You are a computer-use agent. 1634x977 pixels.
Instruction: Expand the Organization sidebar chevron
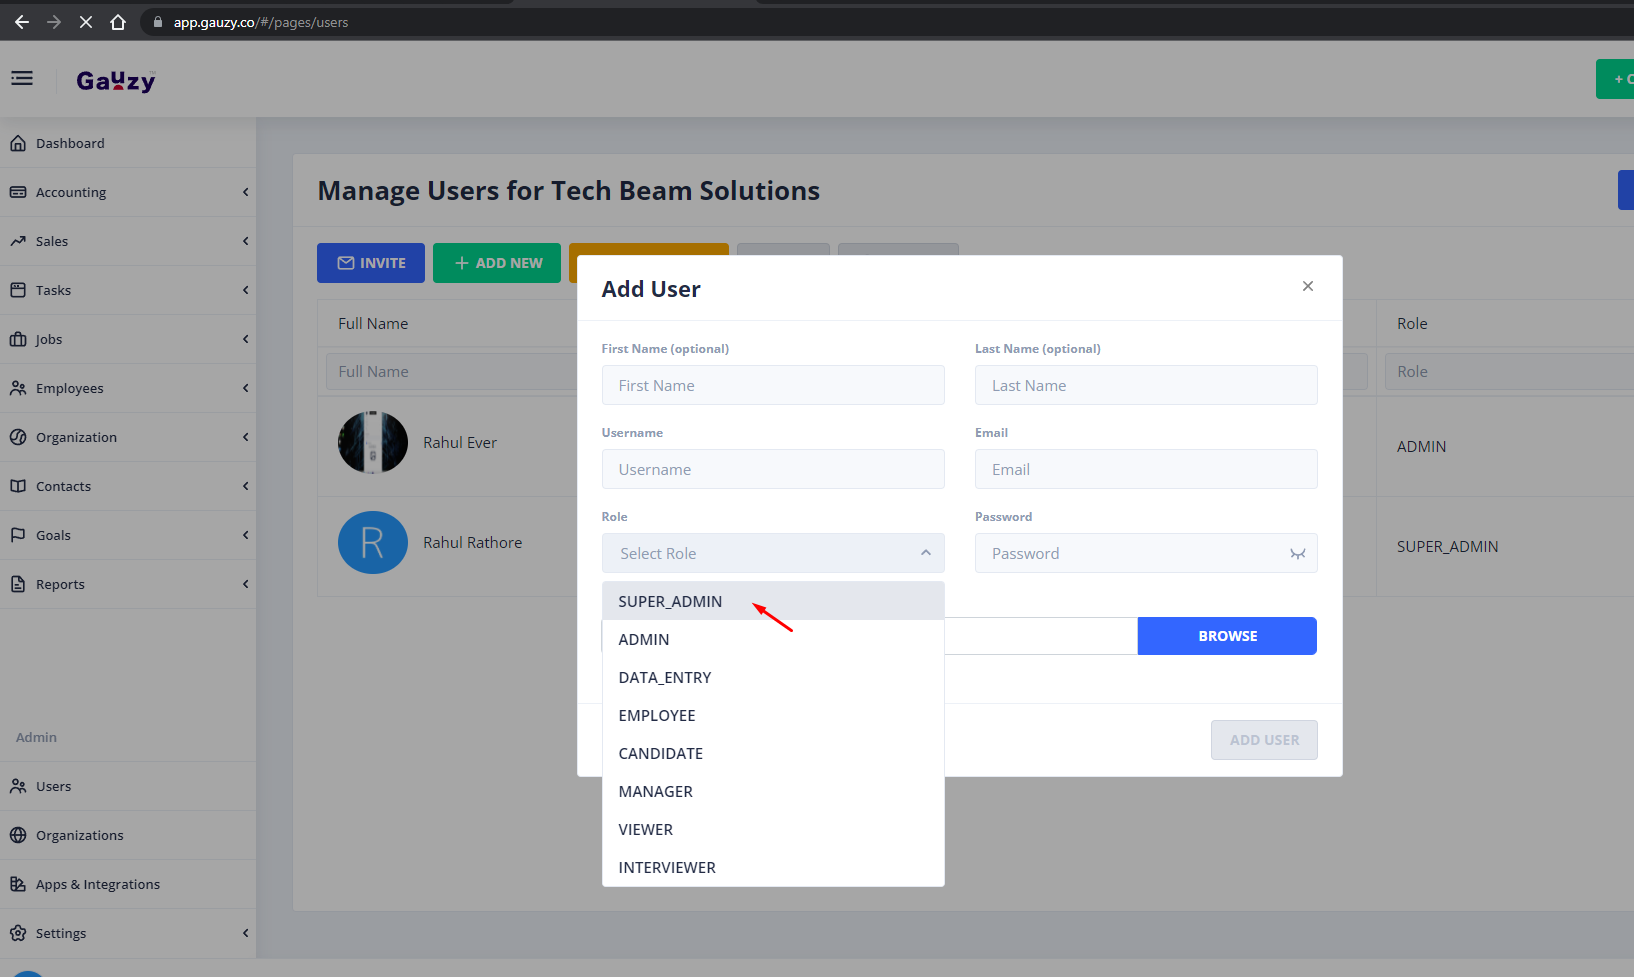pos(245,437)
